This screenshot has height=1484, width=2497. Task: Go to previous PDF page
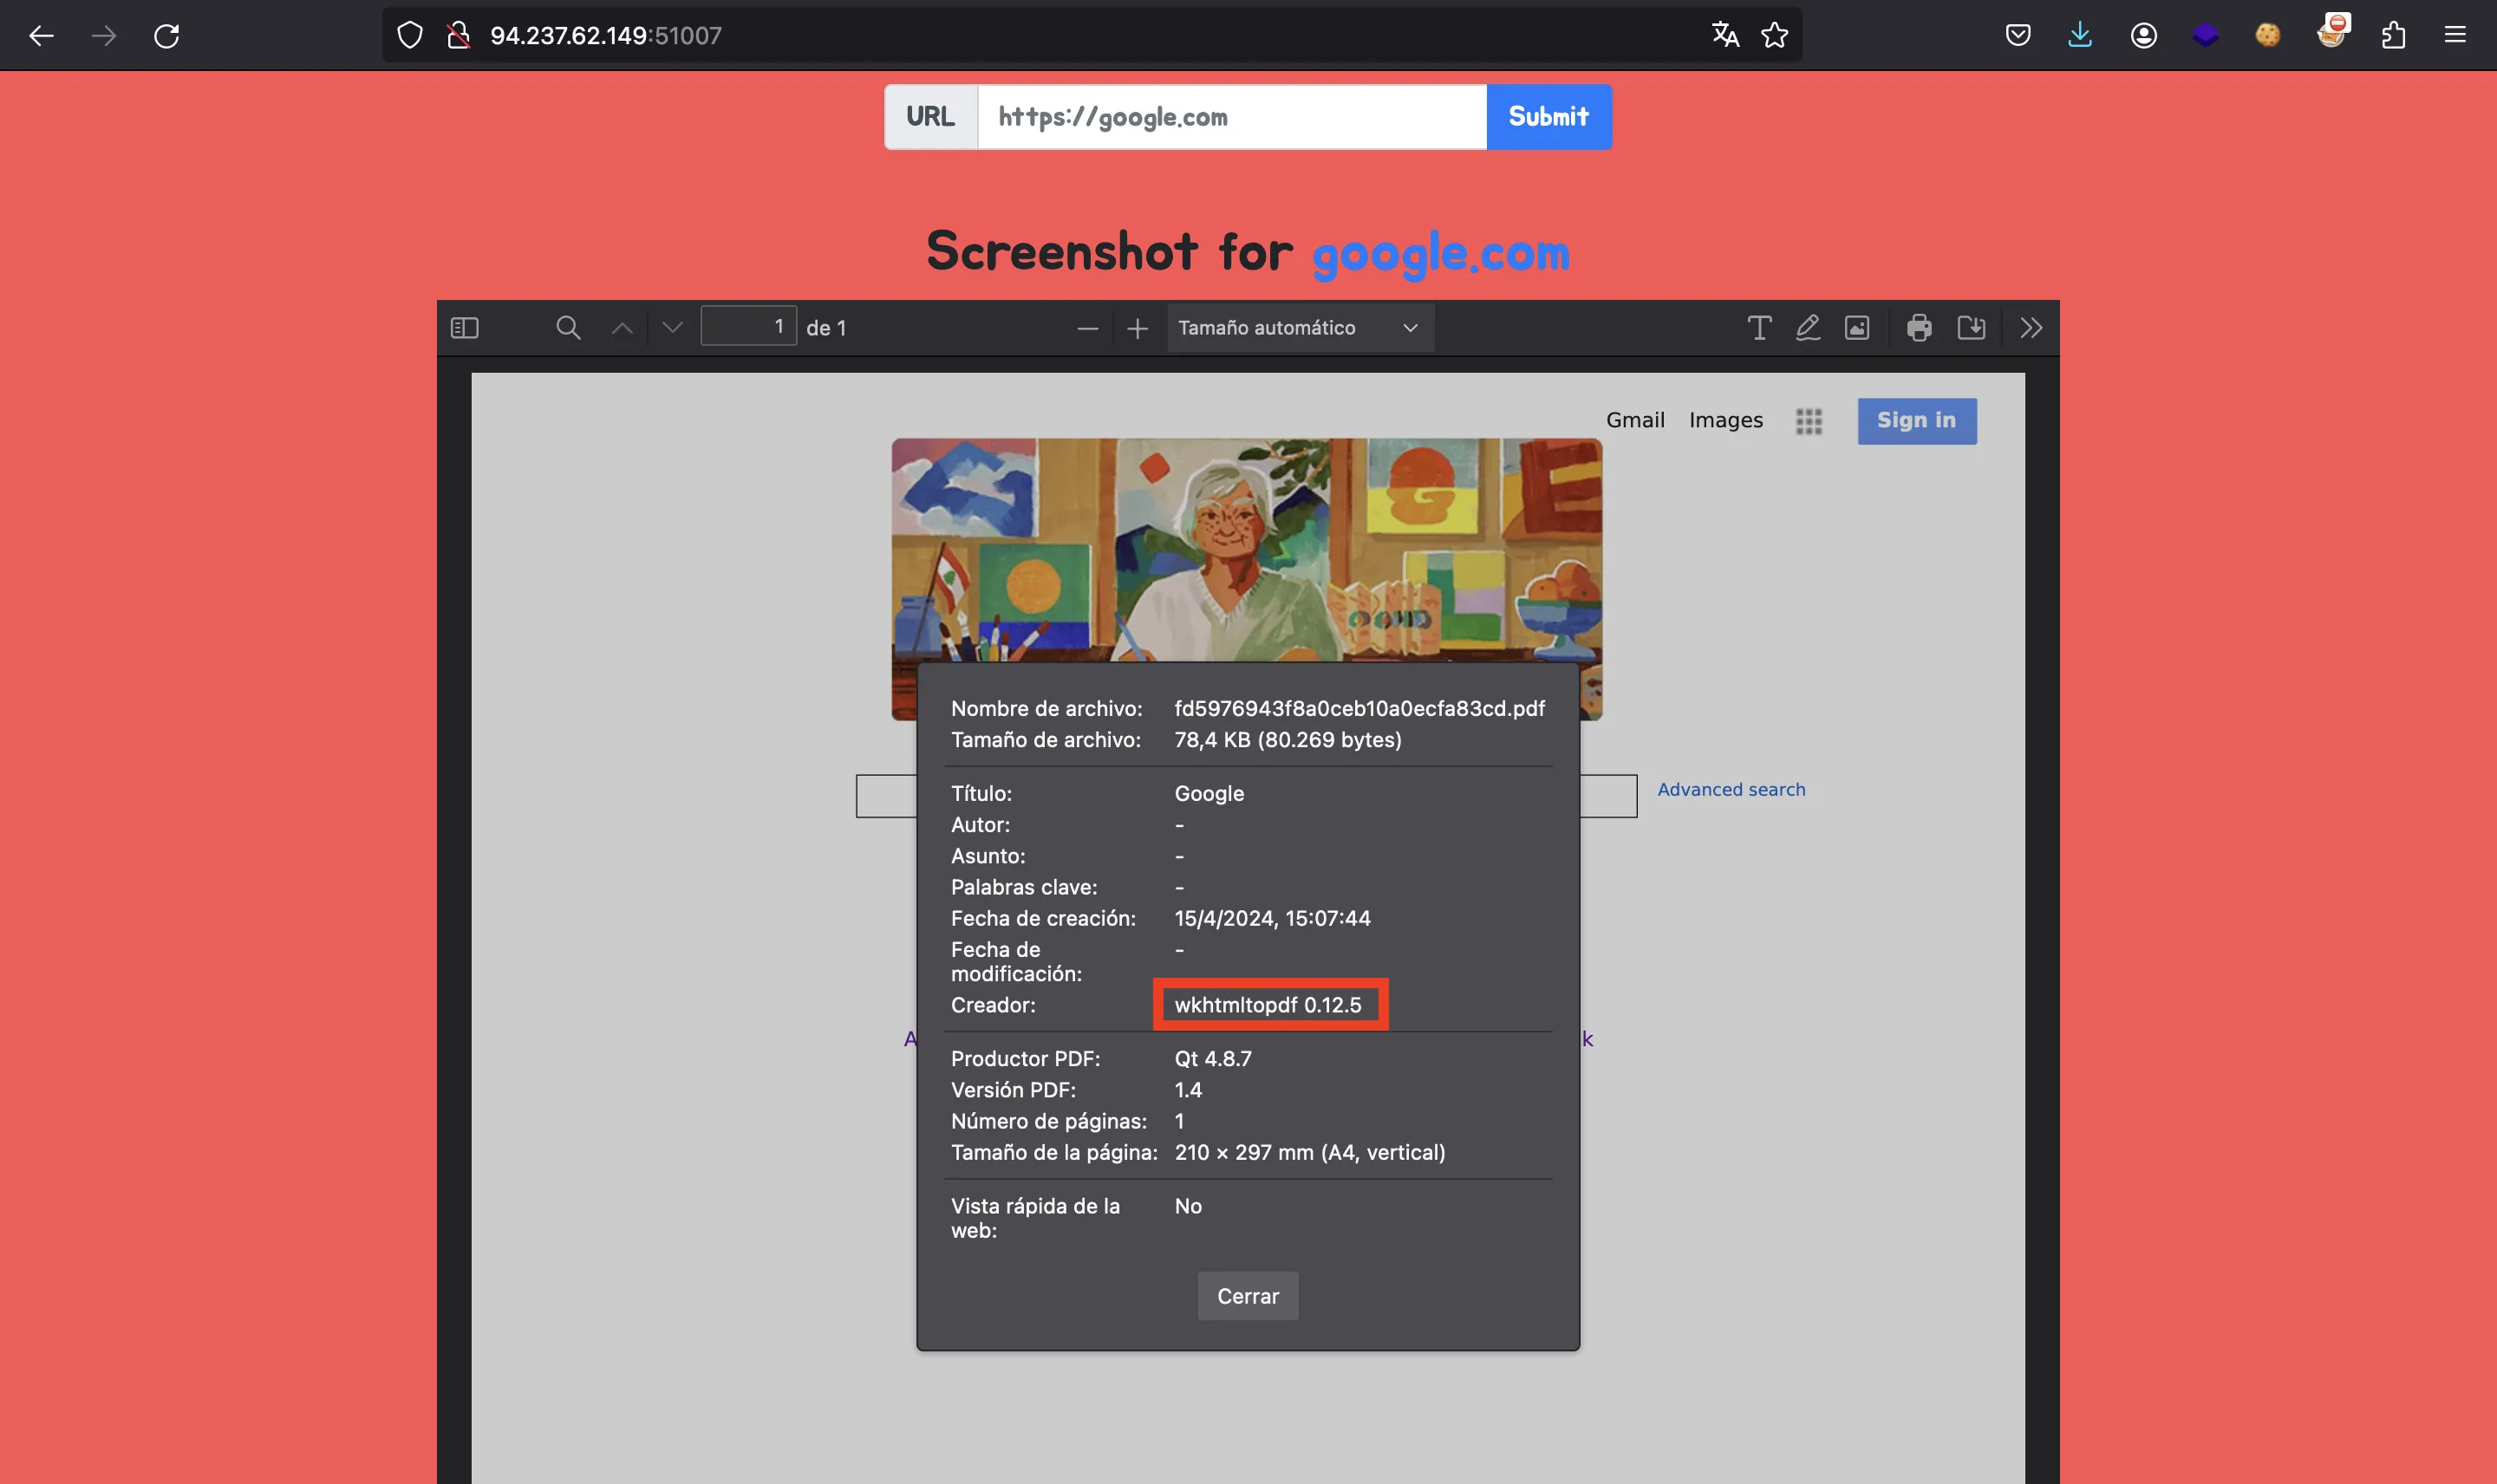(622, 328)
